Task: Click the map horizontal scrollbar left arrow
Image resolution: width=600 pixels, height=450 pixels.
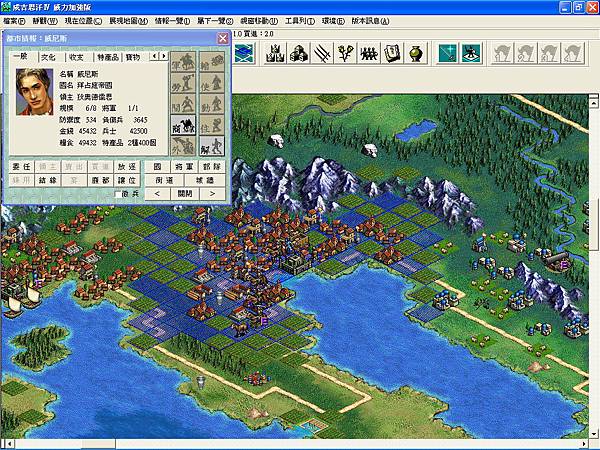Action: (x=10, y=444)
